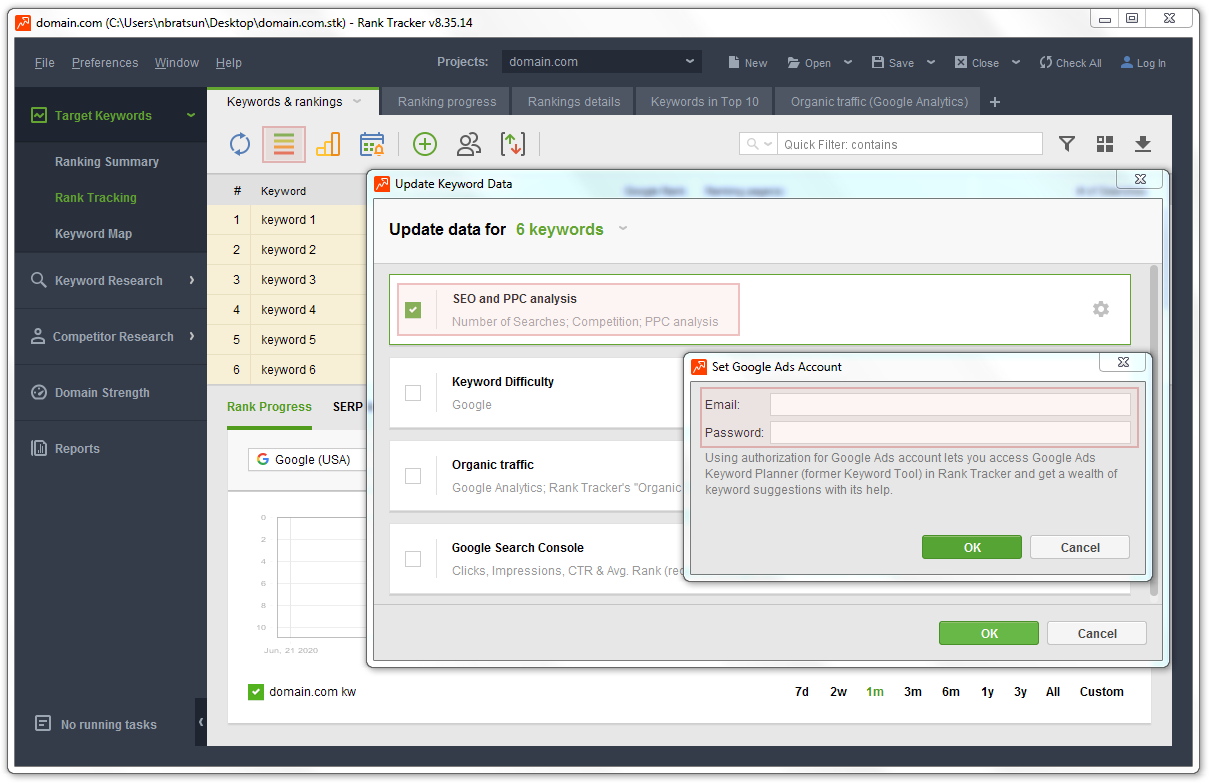This screenshot has width=1210, height=783.
Task: Open the Organic traffic (Google Analytics) tab
Action: click(x=879, y=101)
